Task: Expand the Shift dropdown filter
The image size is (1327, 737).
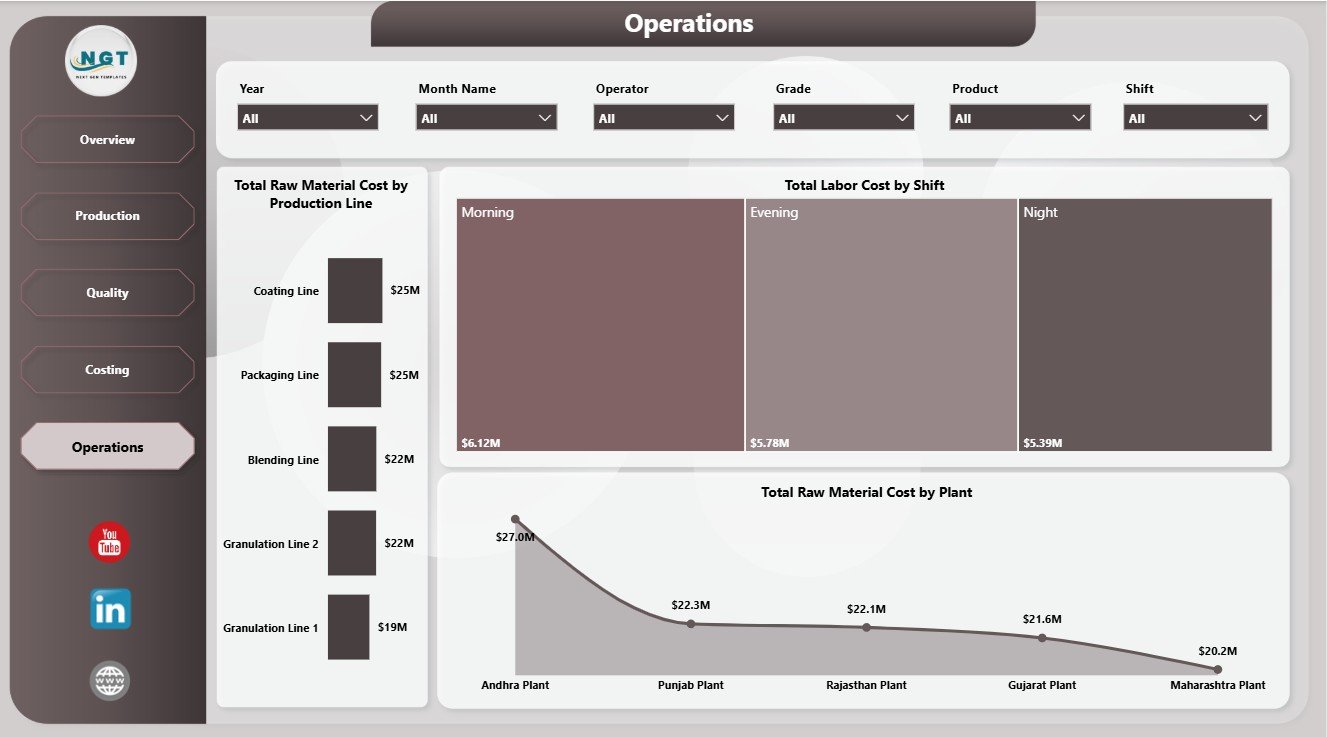Action: (x=1196, y=118)
